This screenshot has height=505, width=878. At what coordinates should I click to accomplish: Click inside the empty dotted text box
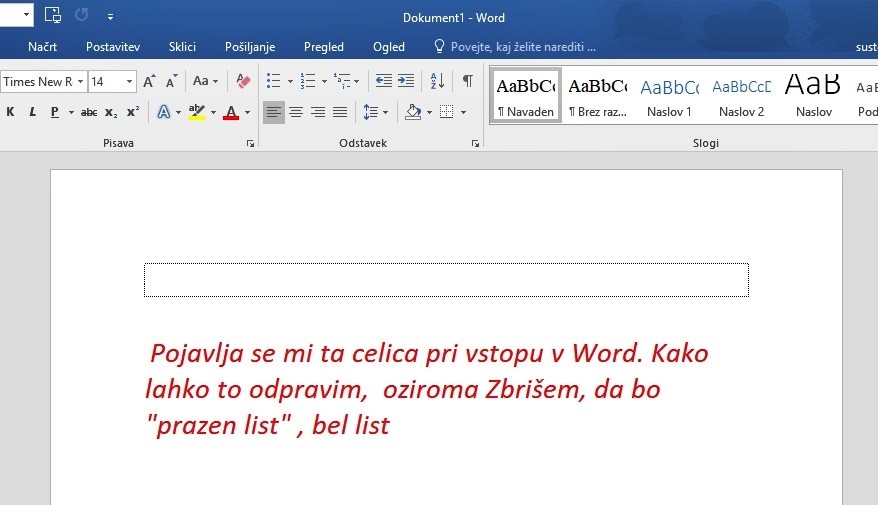(446, 280)
